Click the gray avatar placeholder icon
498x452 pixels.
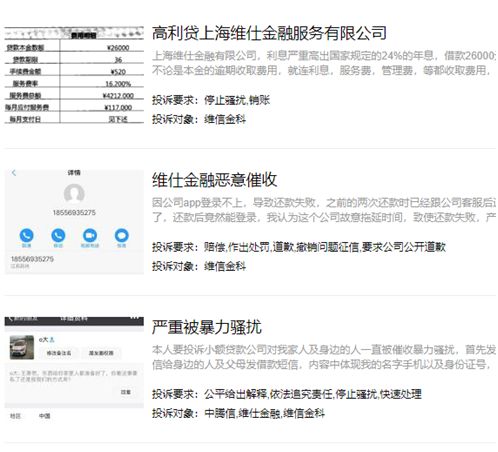tap(74, 194)
